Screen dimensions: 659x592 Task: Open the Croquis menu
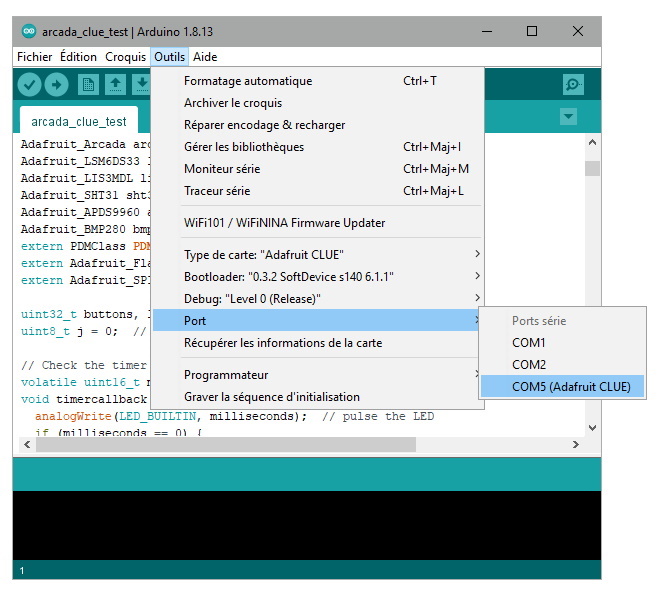click(125, 57)
